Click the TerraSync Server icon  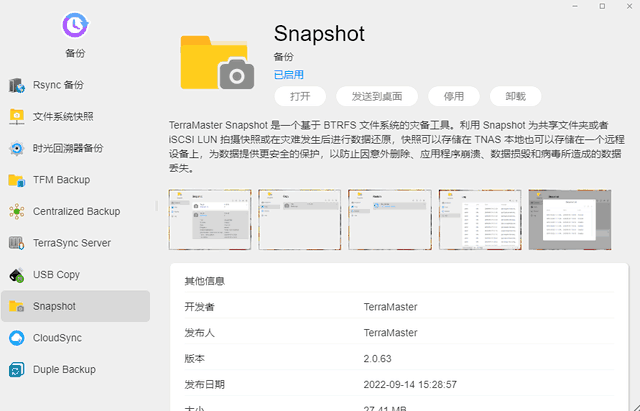point(16,243)
